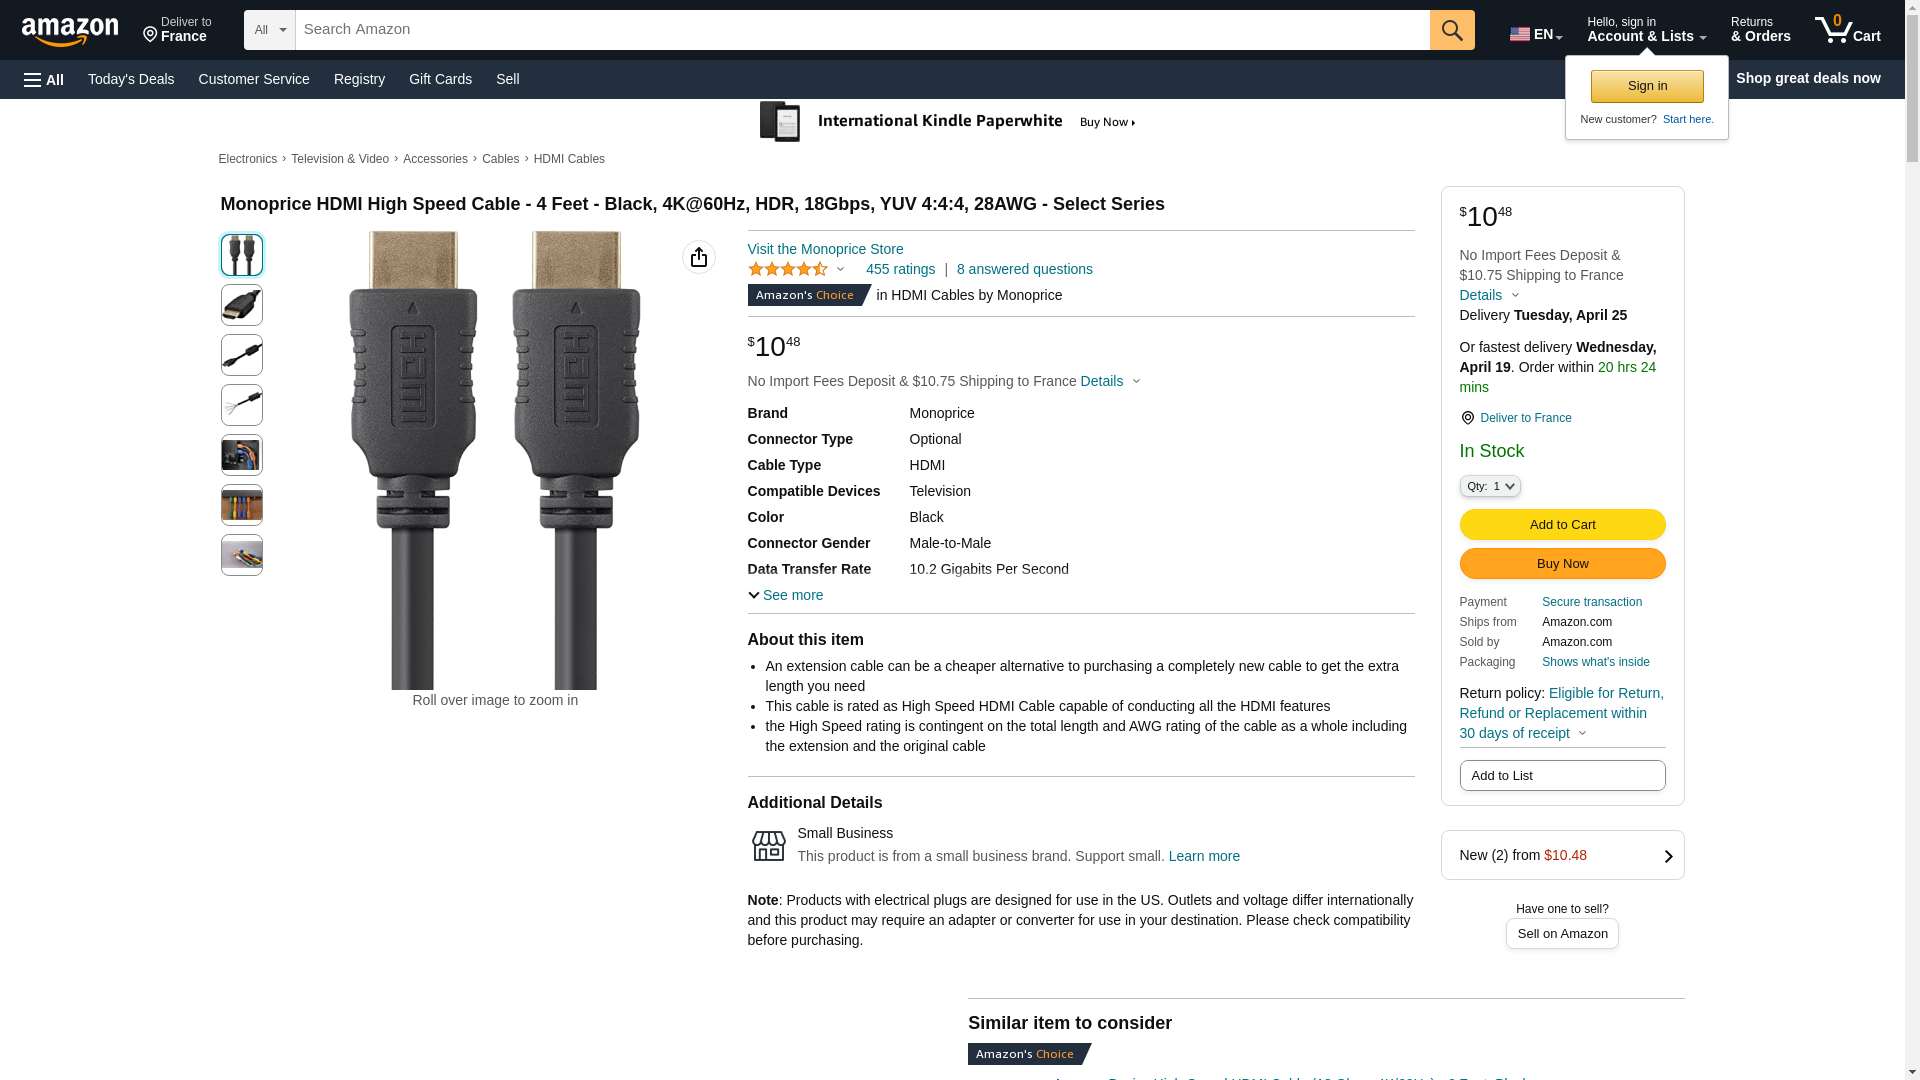Click the magnifying glass search button
Viewport: 1920px width, 1080px height.
1451,30
